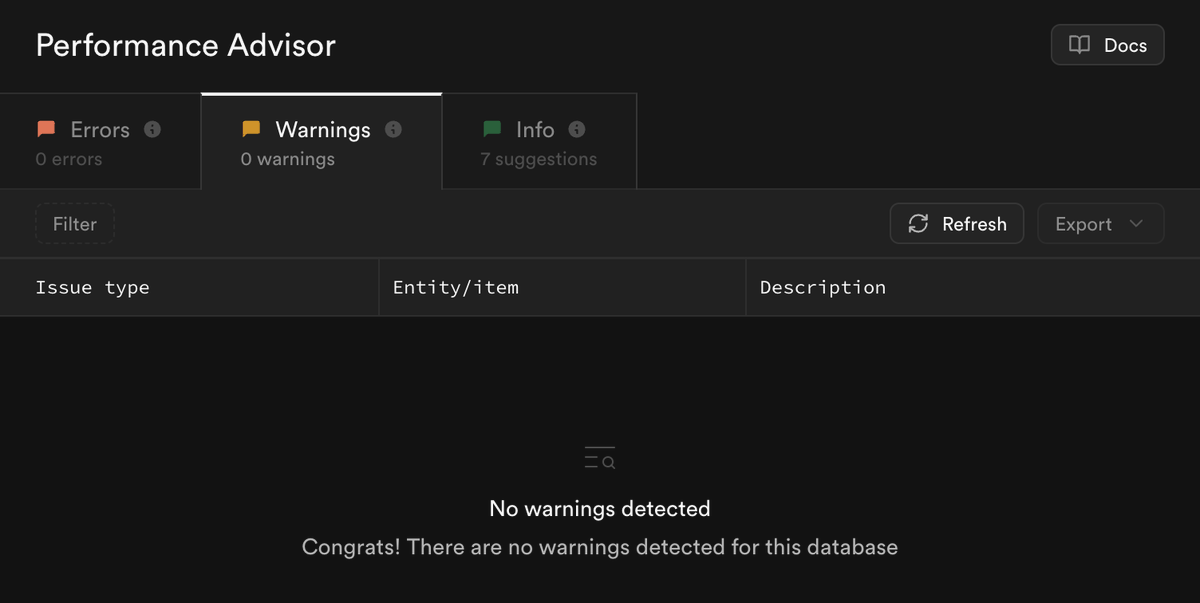Click the '0 errors' count text
1200x603 pixels.
(69, 159)
